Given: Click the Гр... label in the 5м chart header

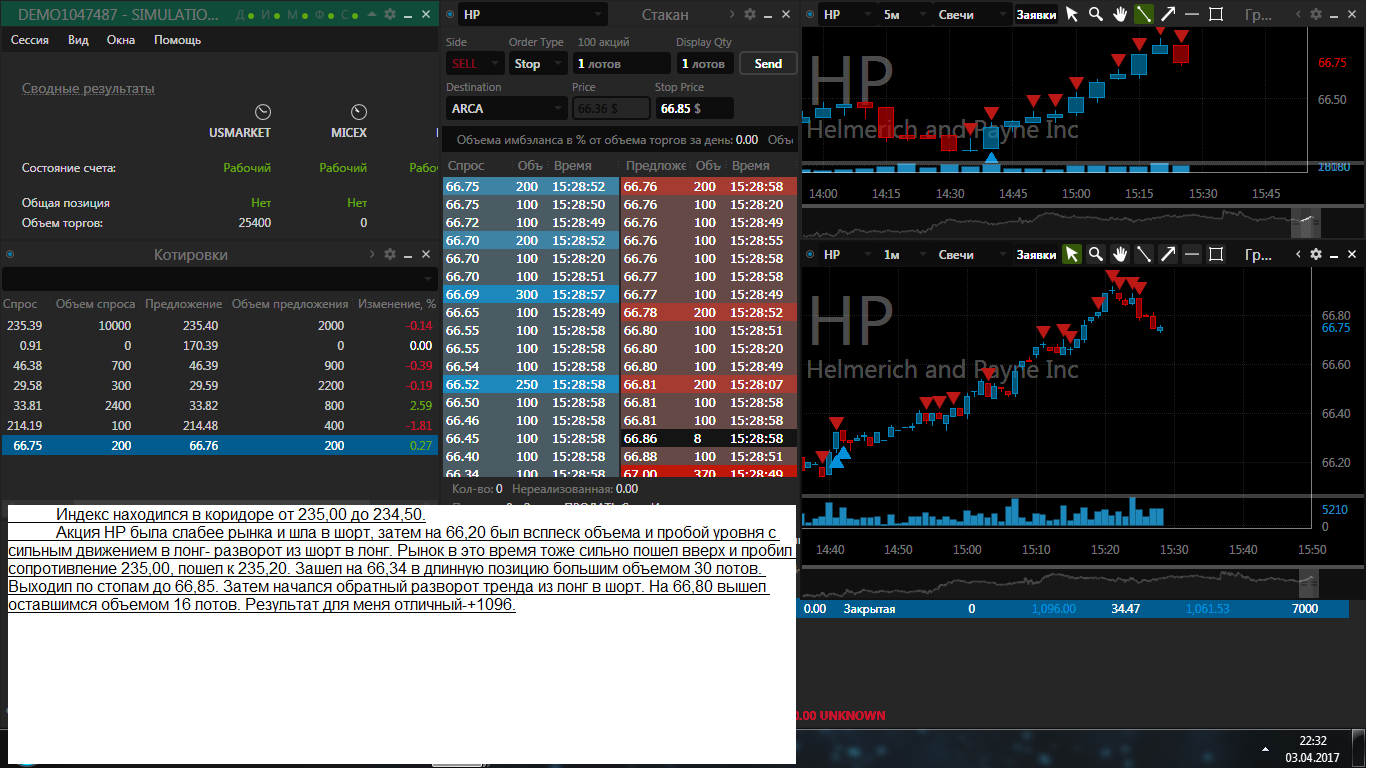Looking at the screenshot, I should 1258,15.
